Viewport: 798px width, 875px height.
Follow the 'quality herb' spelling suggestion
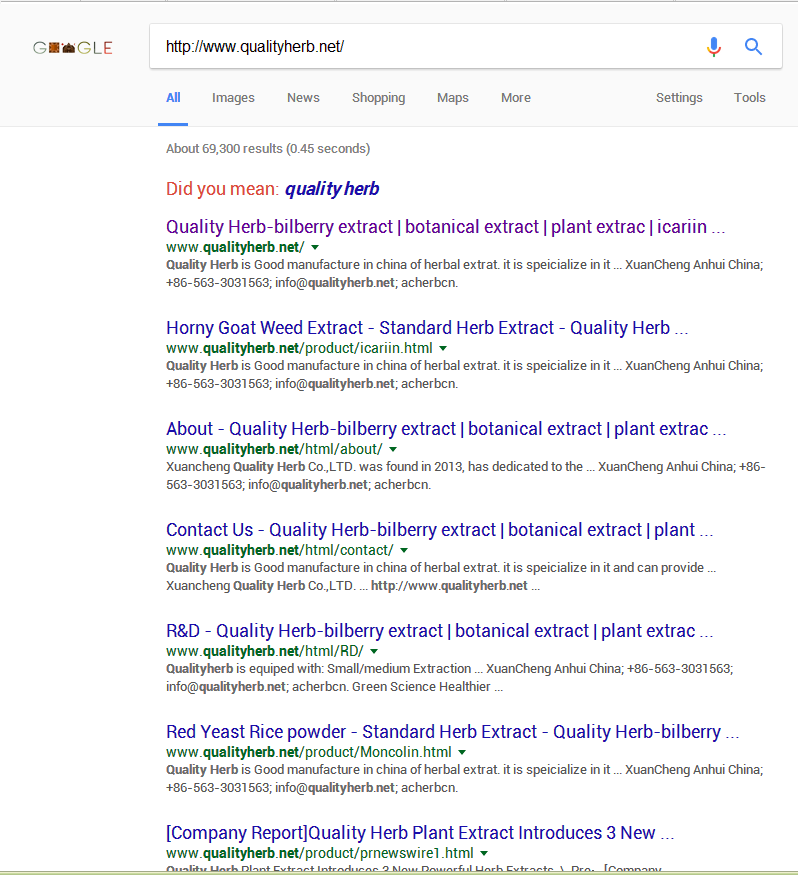coord(332,189)
